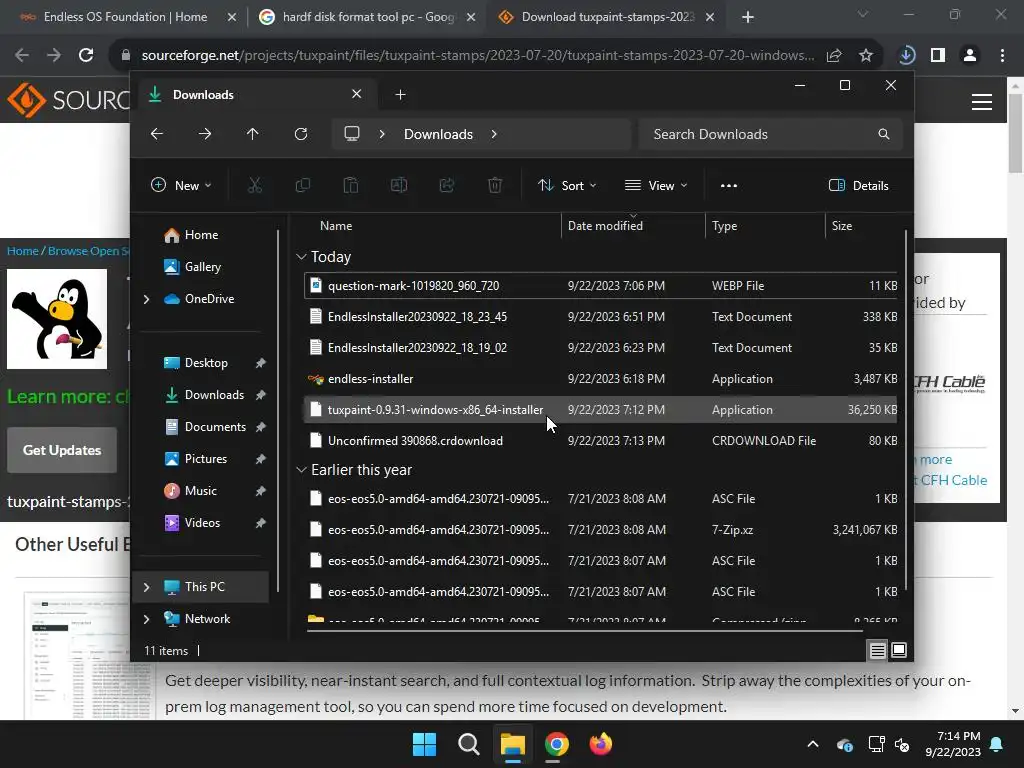The width and height of the screenshot is (1024, 768).
Task: Open the See more ellipsis menu in Explorer
Action: pyautogui.click(x=729, y=185)
